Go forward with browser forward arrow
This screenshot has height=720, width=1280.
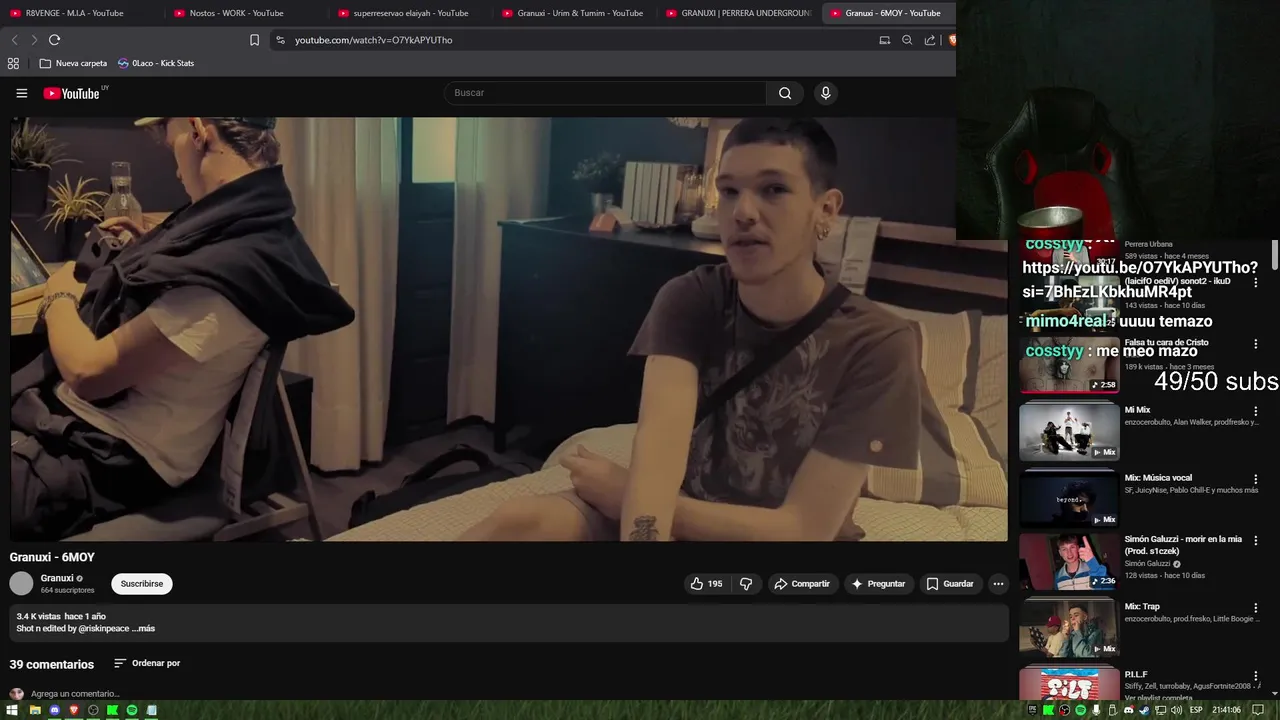tap(34, 40)
